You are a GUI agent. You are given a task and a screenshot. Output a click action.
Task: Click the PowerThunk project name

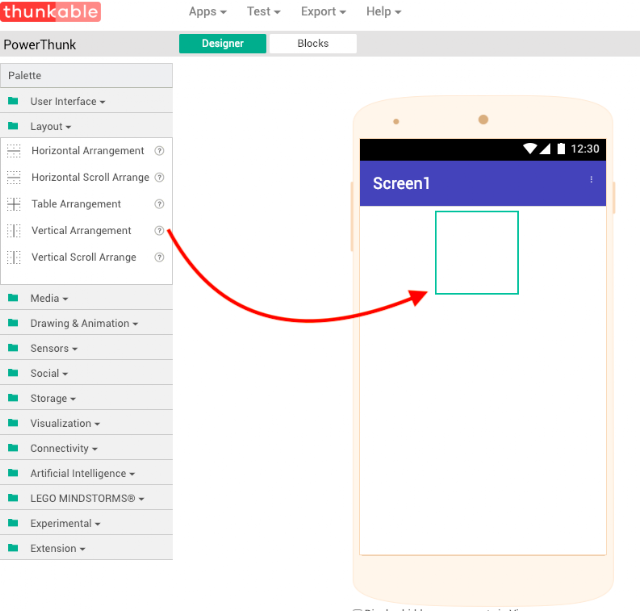(x=40, y=44)
